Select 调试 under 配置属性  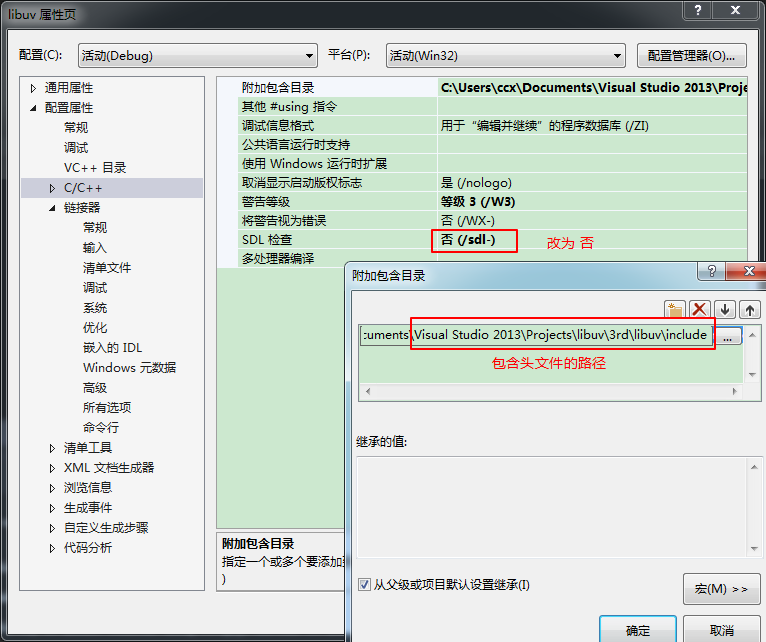point(76,148)
